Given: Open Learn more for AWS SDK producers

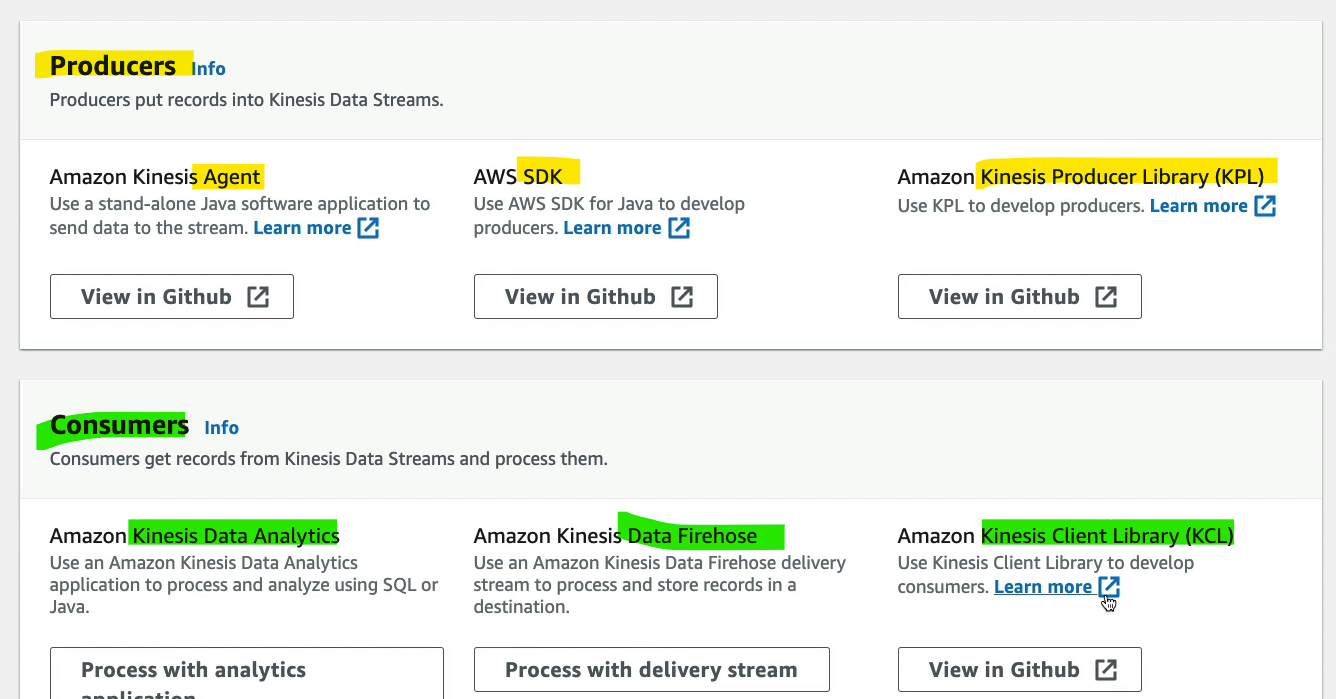Looking at the screenshot, I should pos(612,228).
